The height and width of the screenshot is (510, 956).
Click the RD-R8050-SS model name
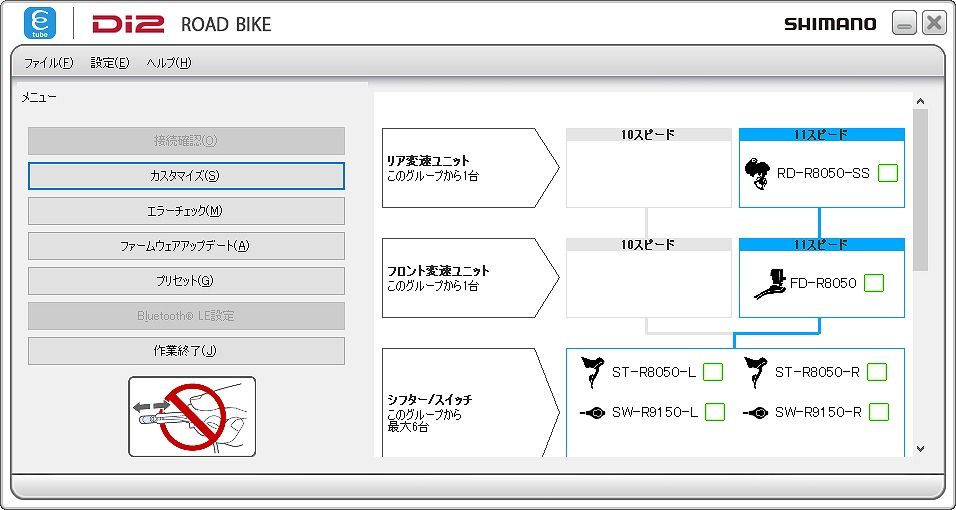[x=823, y=174]
